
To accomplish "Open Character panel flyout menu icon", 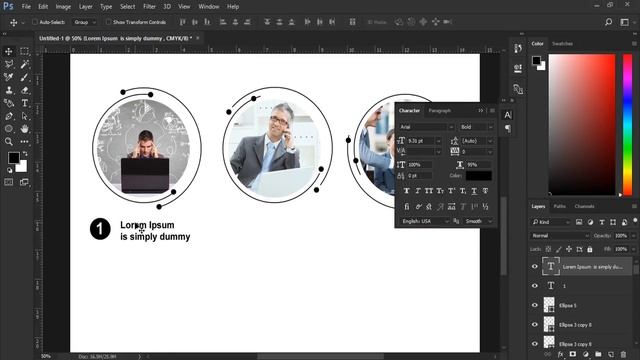I will (492, 111).
